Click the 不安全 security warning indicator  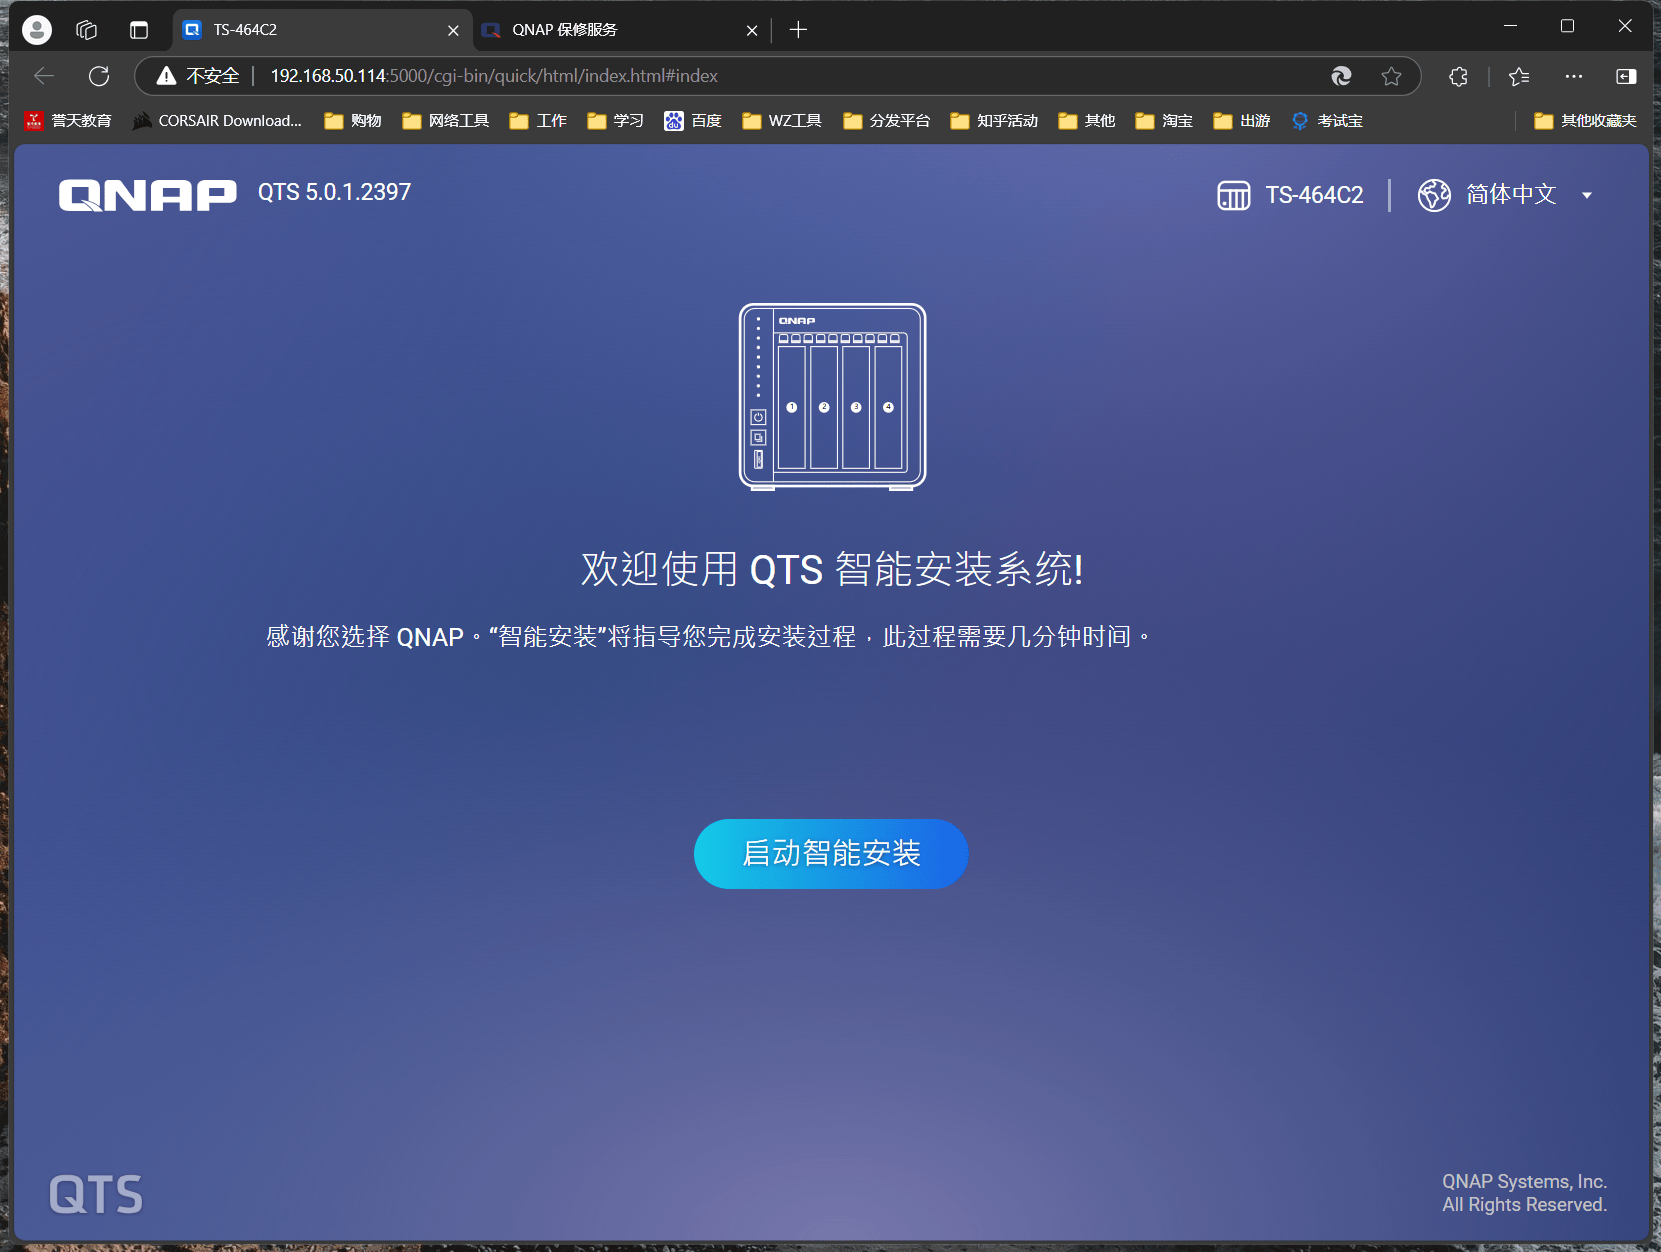coord(198,76)
